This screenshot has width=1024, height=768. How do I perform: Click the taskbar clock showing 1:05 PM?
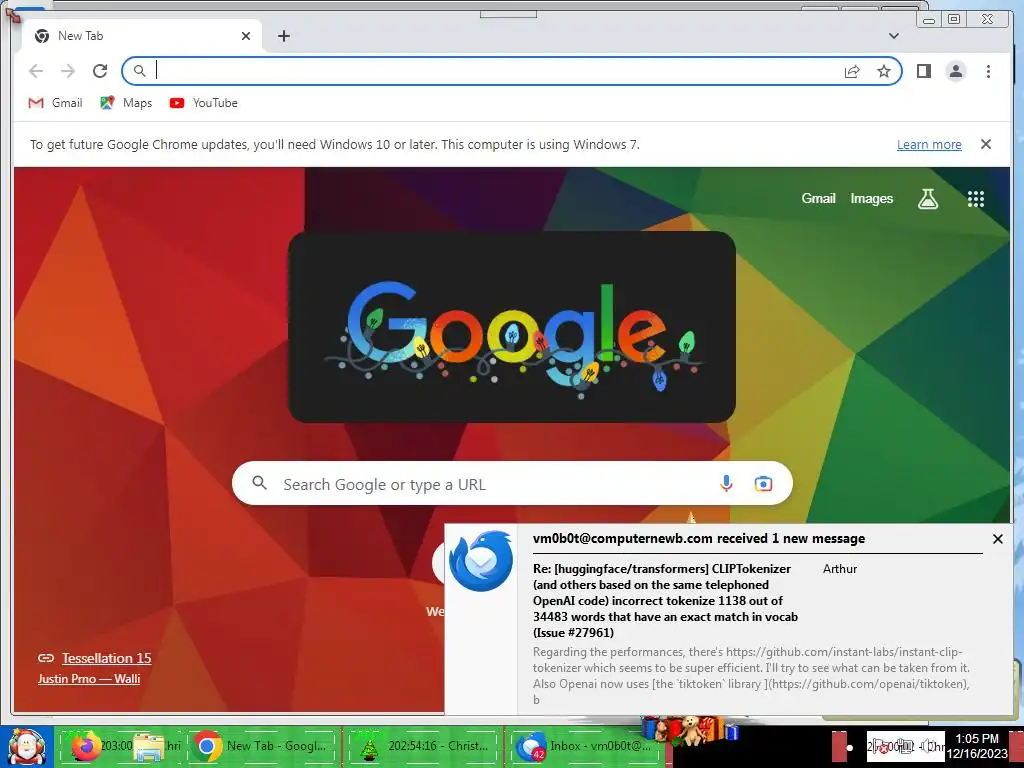pyautogui.click(x=977, y=746)
